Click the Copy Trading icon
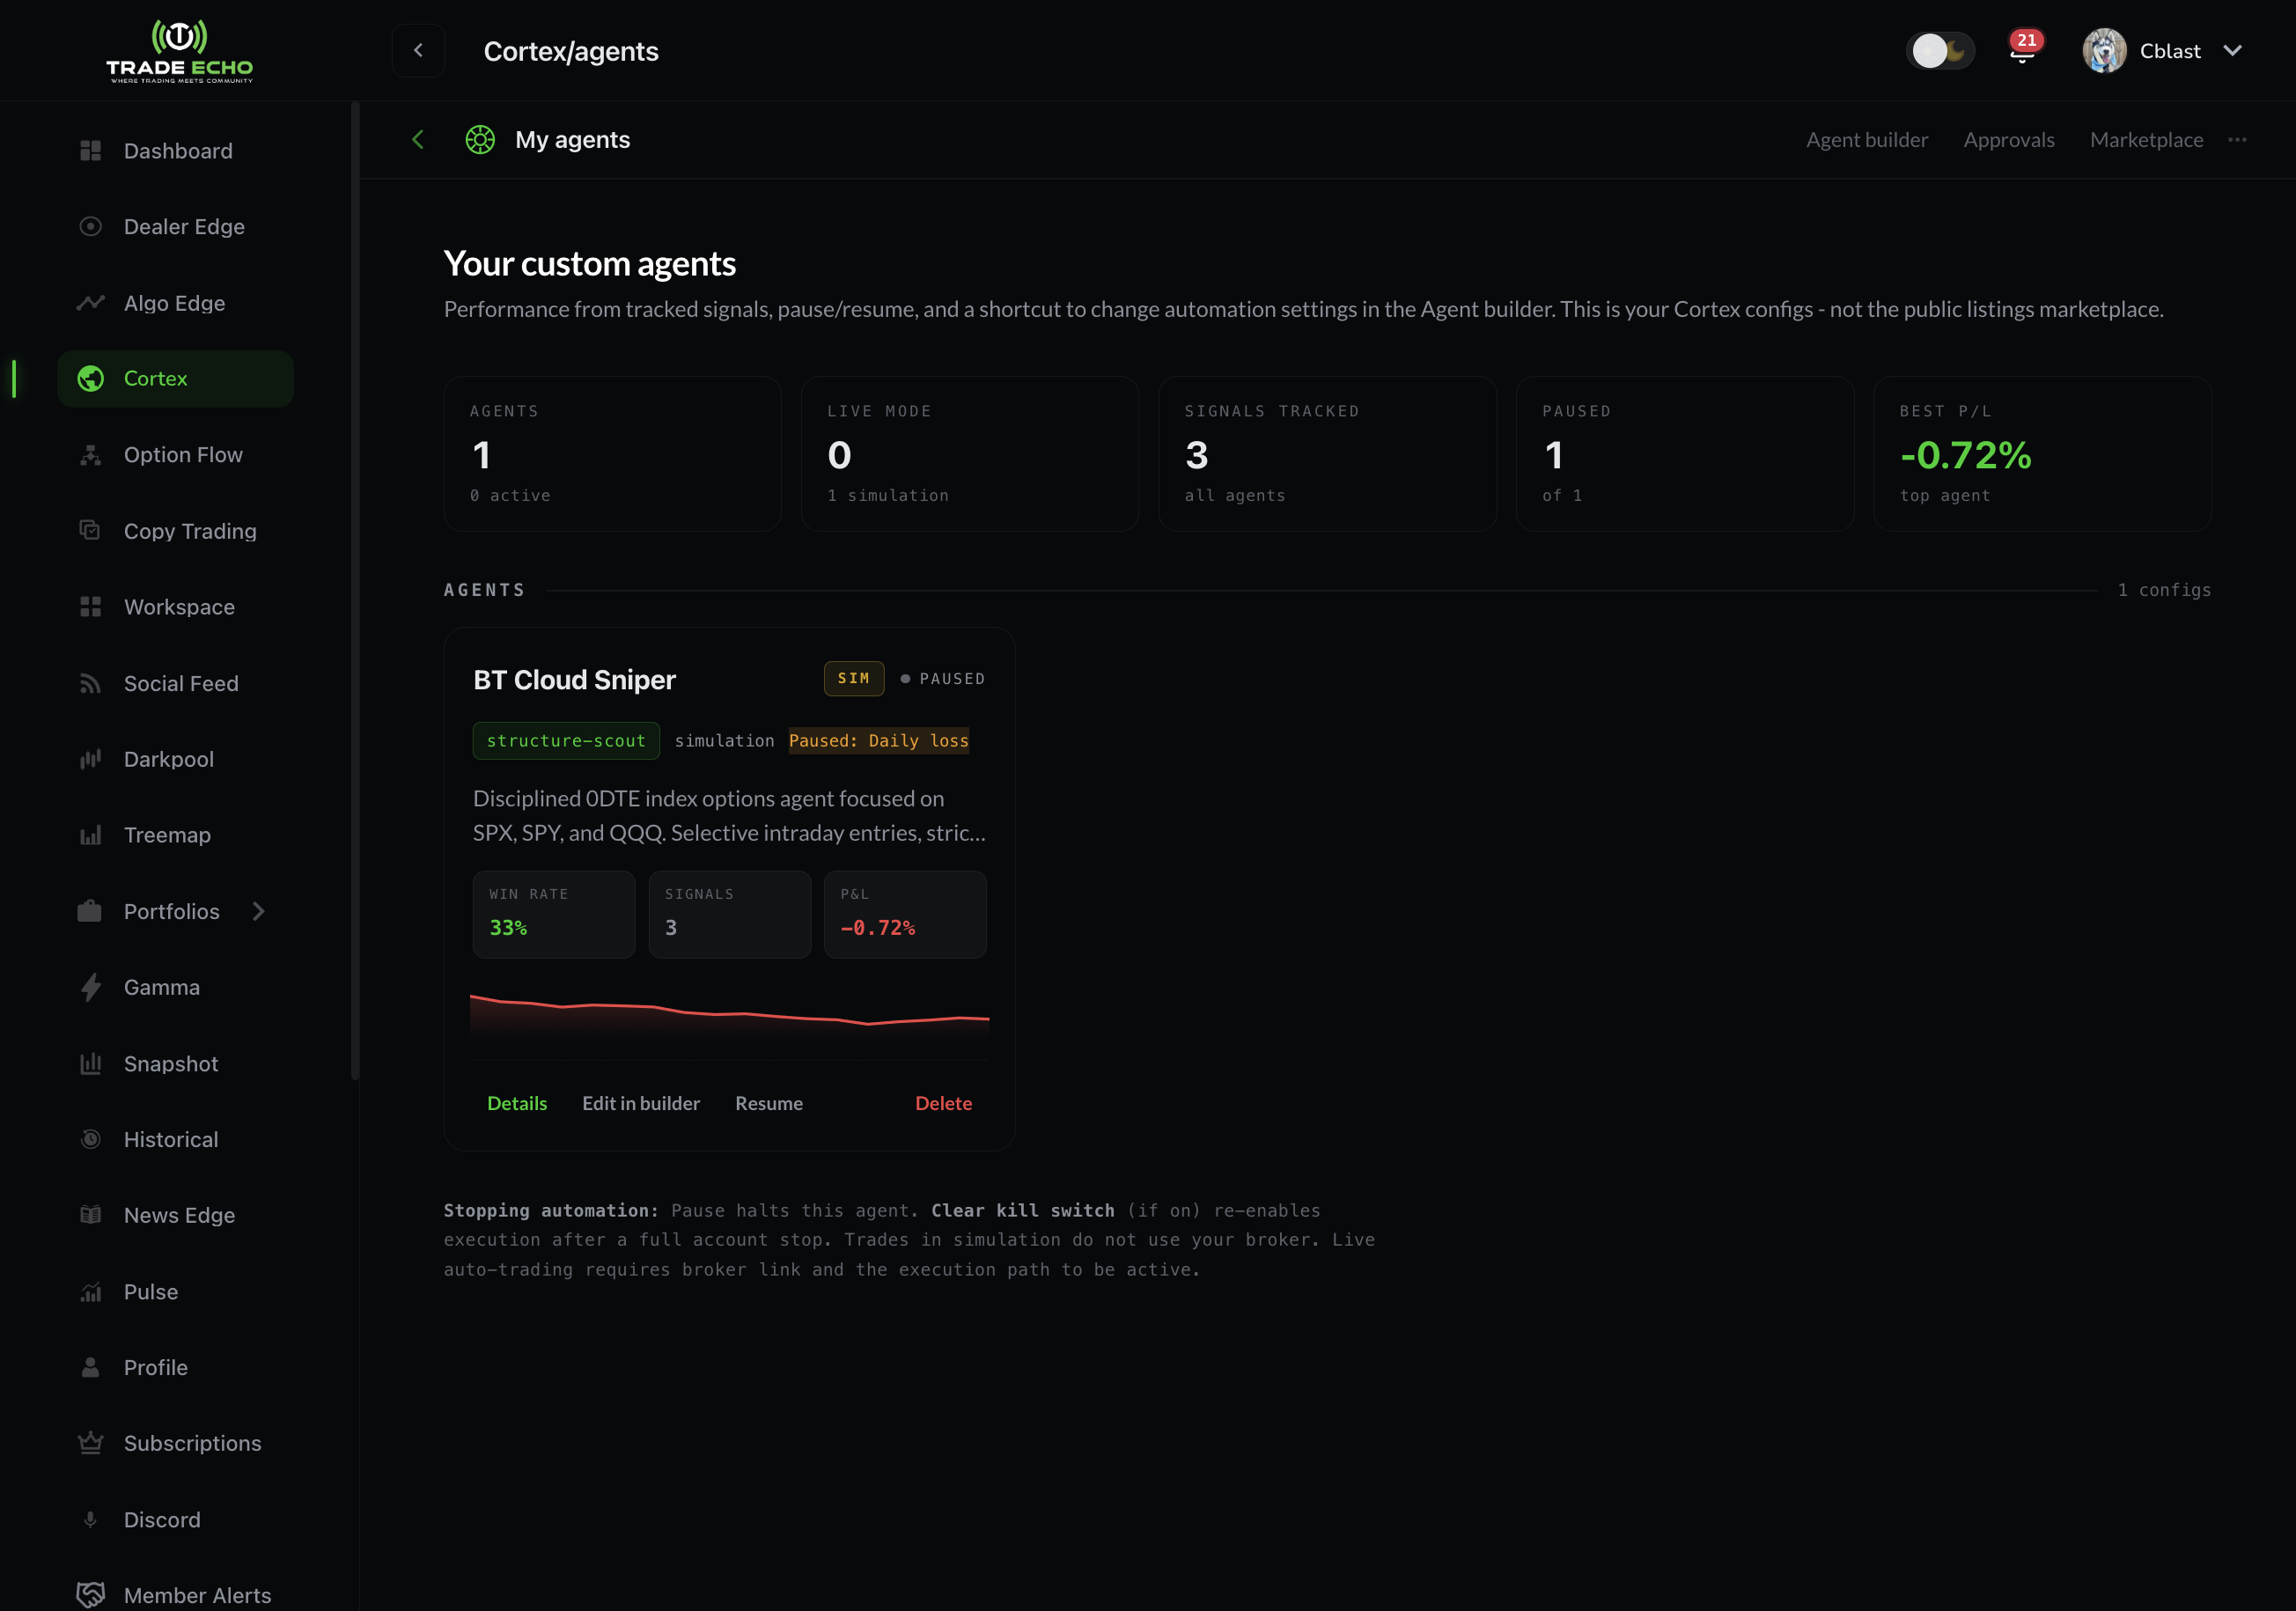 [90, 531]
